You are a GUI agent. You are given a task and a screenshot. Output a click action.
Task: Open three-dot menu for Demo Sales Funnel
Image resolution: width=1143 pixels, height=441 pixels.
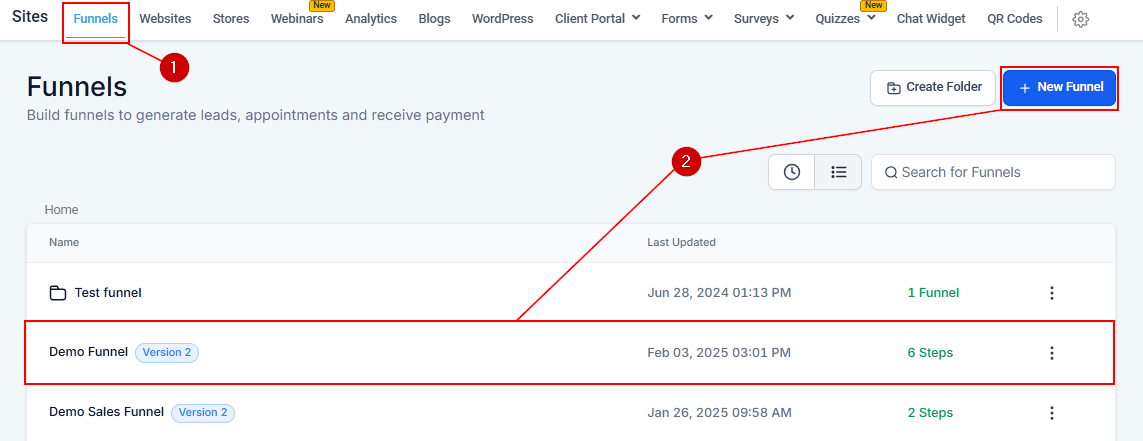point(1051,413)
